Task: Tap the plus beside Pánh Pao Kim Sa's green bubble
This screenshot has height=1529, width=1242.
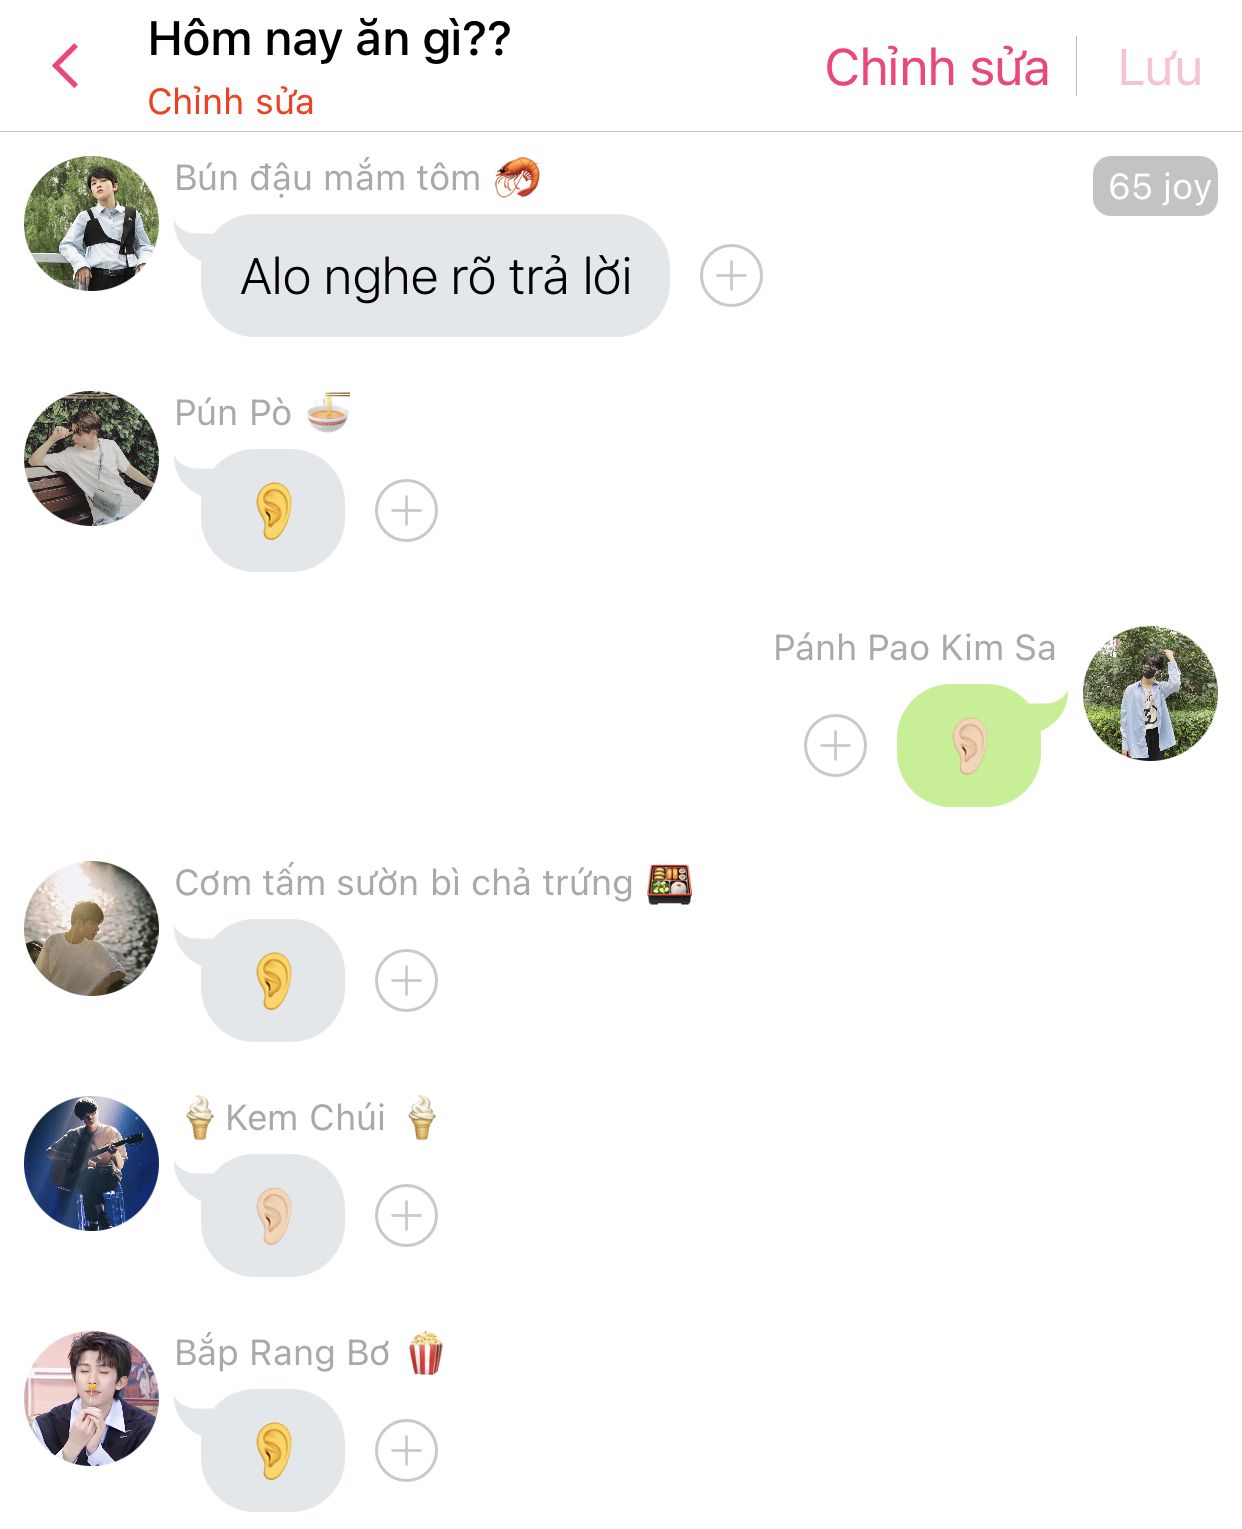Action: click(x=835, y=745)
